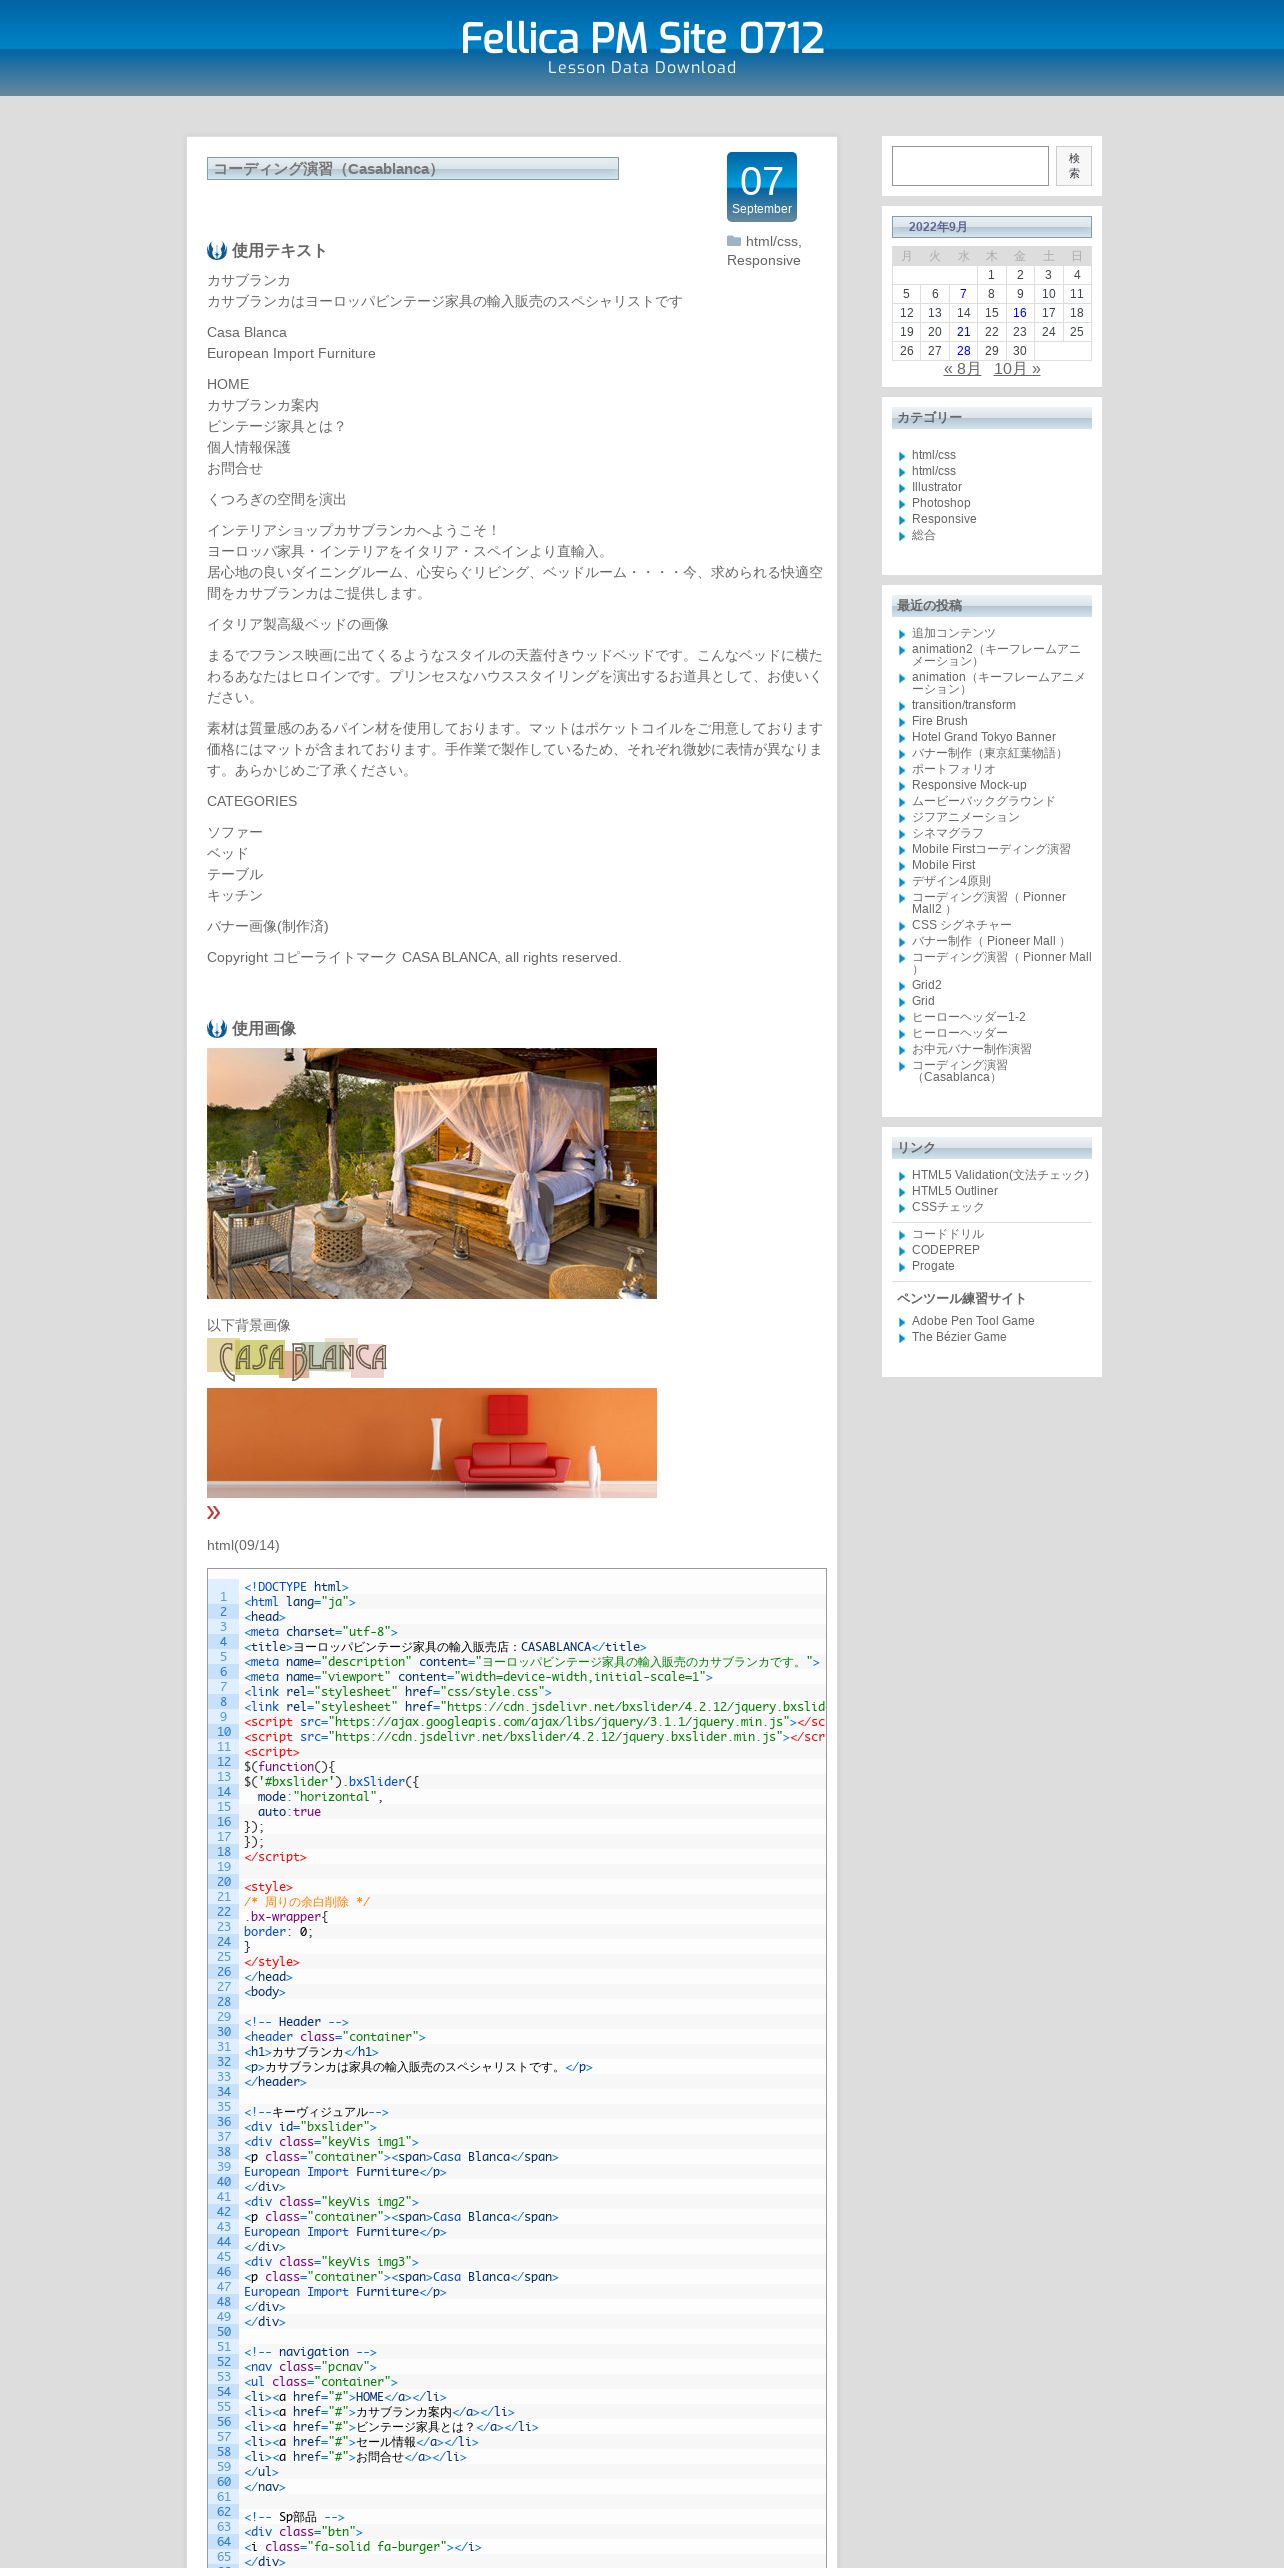
Task: Click the 検索 search button
Action: 1074,166
